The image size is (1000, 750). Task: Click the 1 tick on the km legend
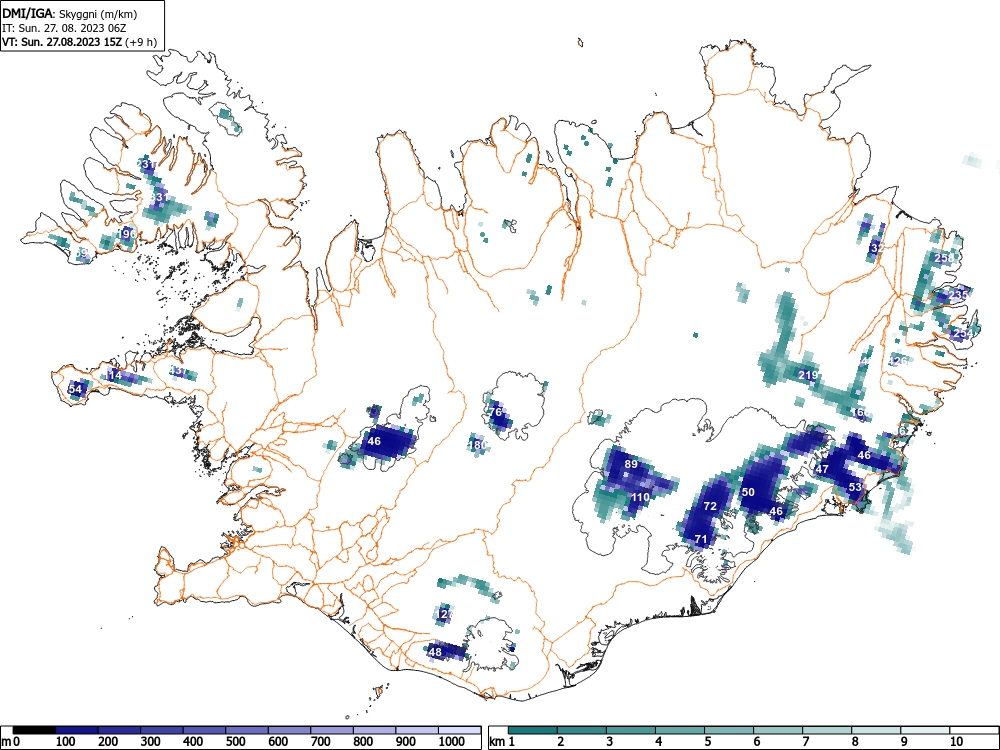511,742
